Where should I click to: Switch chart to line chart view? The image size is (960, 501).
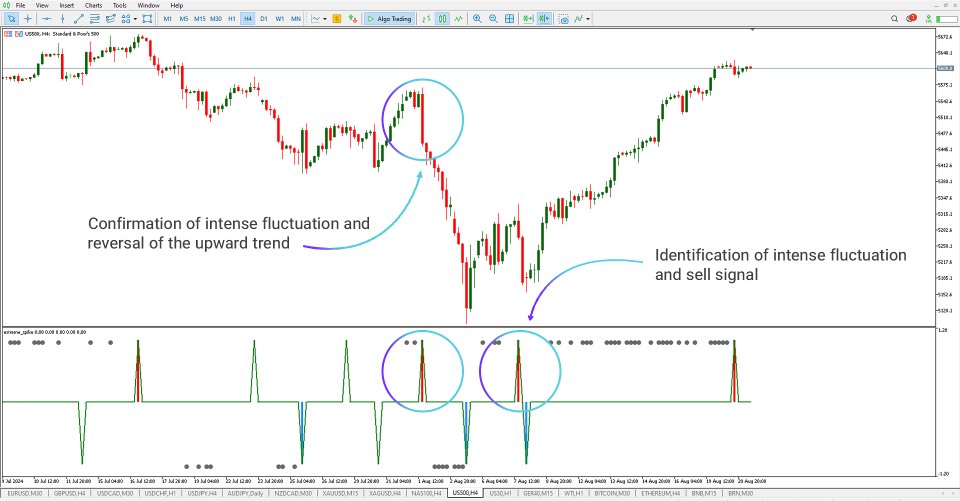(458, 19)
